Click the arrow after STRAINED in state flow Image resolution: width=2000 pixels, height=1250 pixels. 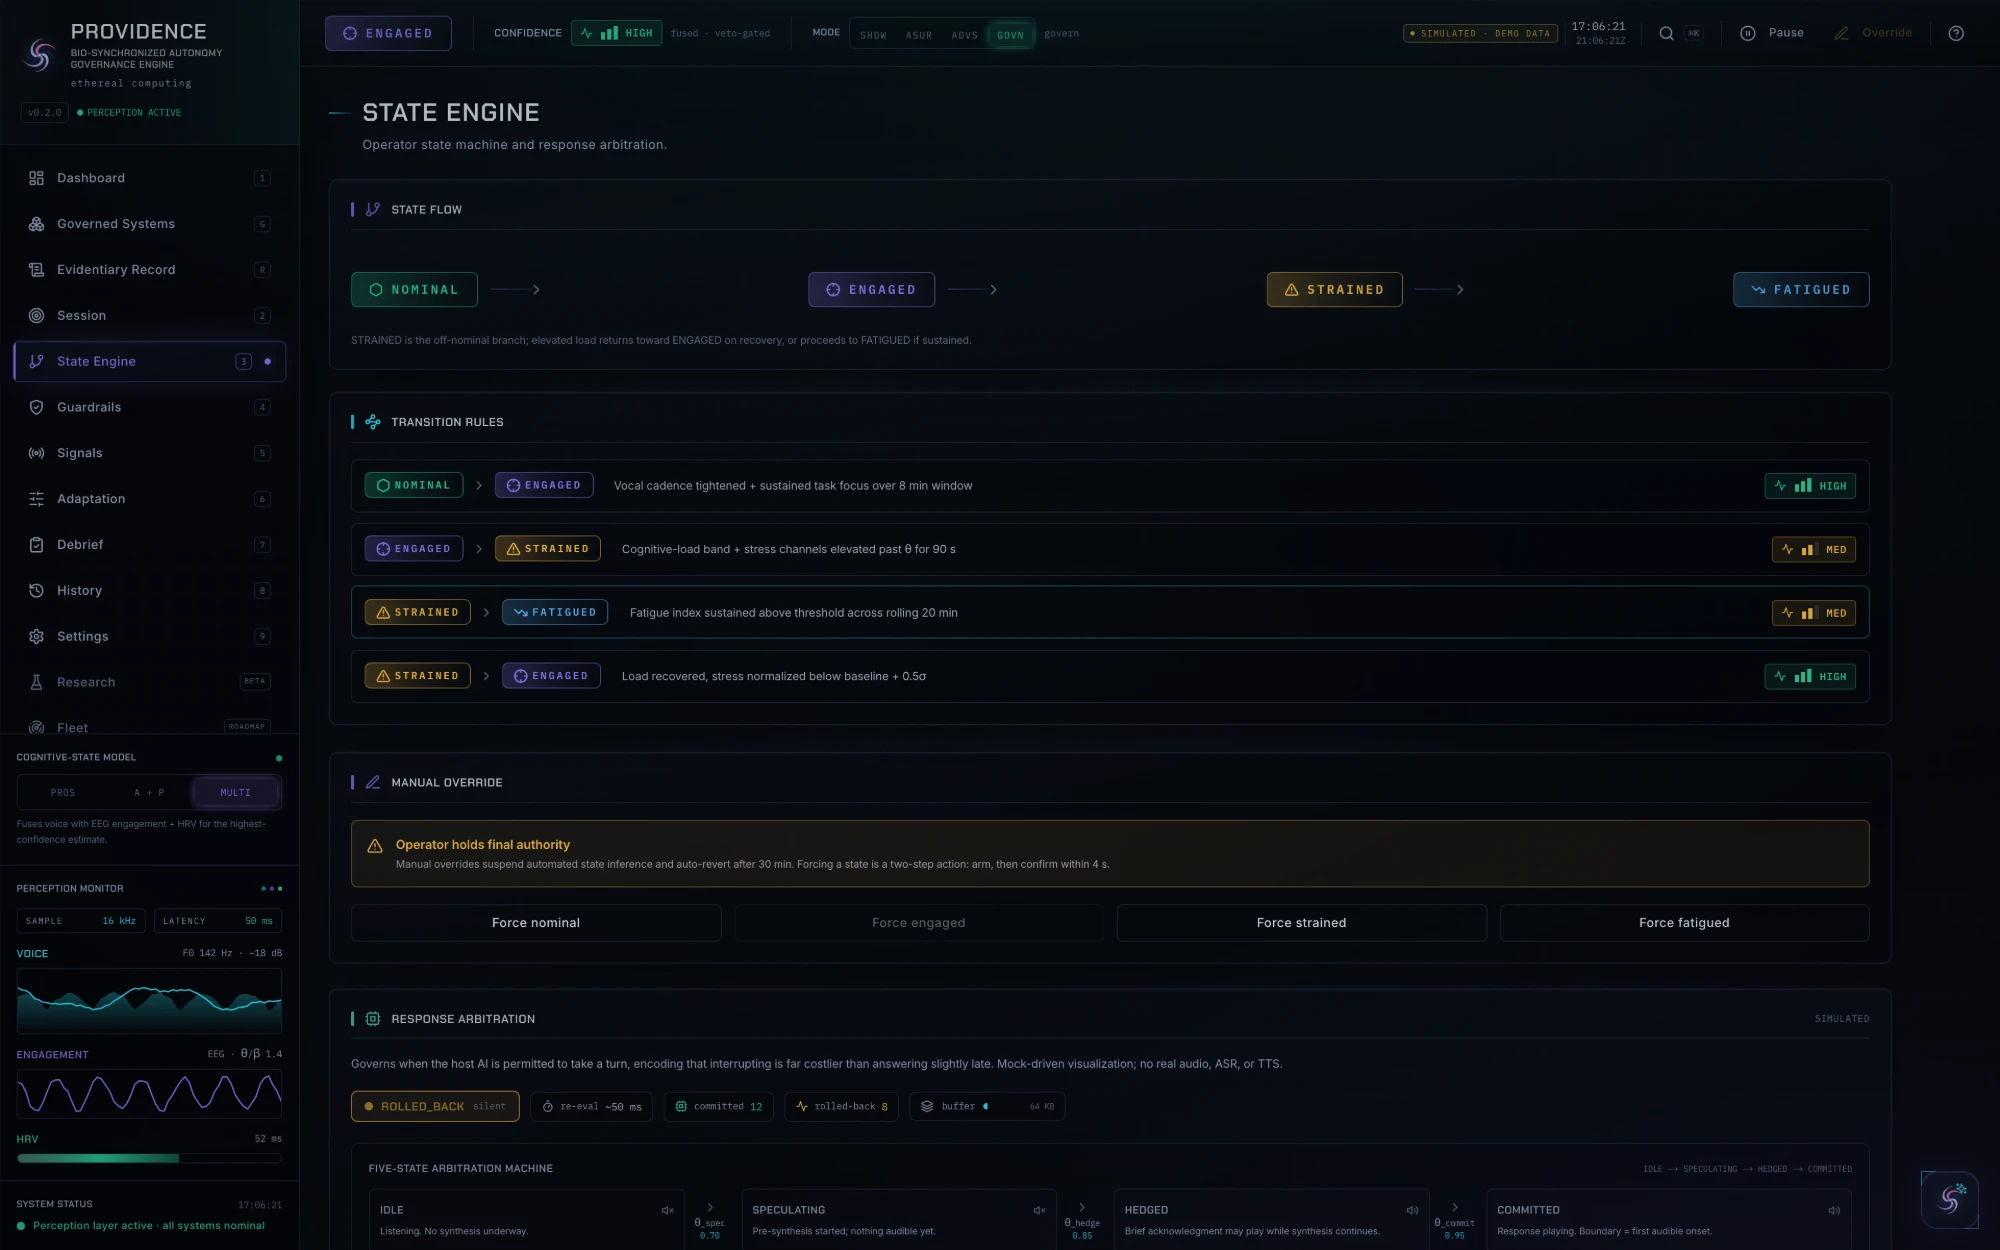tap(1440, 289)
